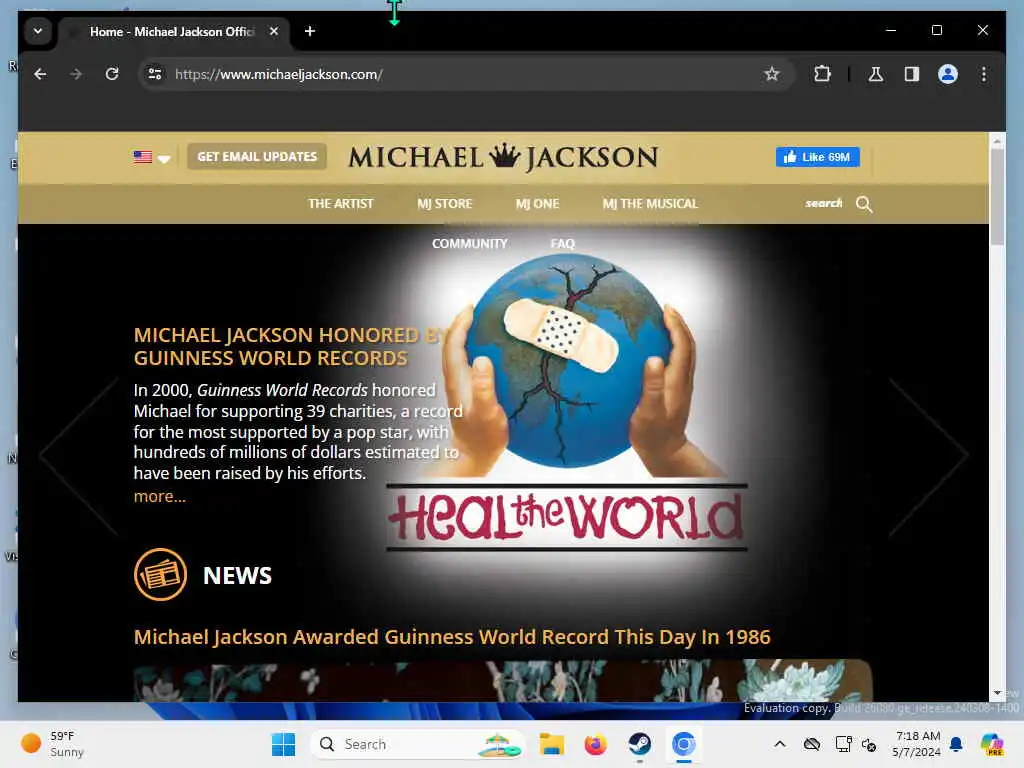Open the browser side panel
Viewport: 1024px width, 768px height.
click(x=912, y=74)
